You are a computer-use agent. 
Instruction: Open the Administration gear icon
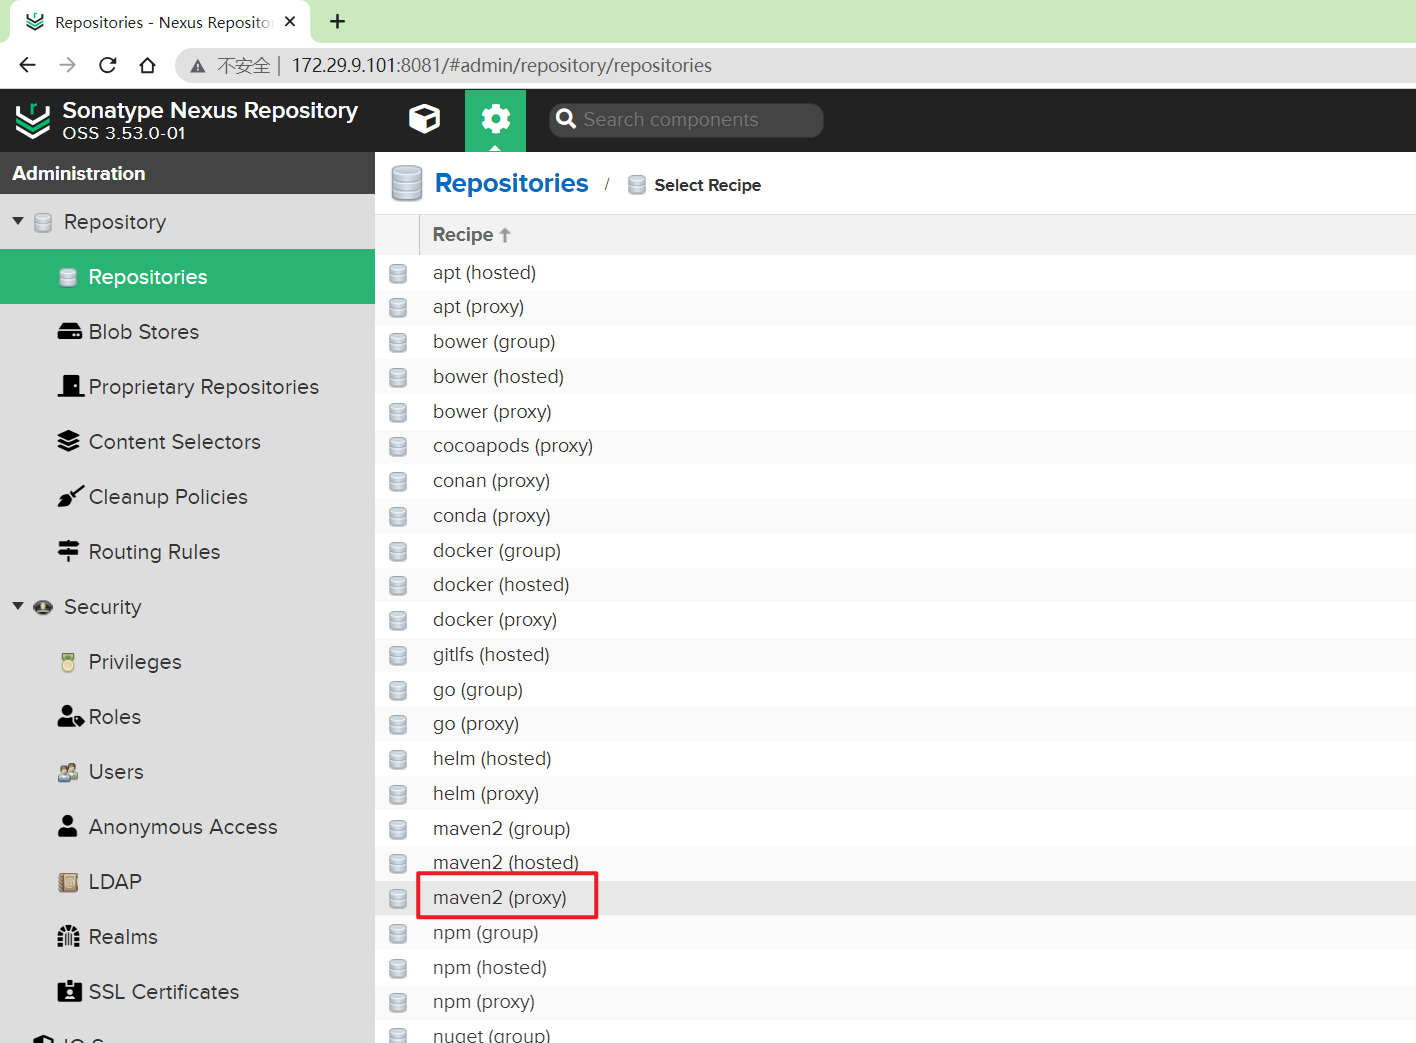(495, 120)
